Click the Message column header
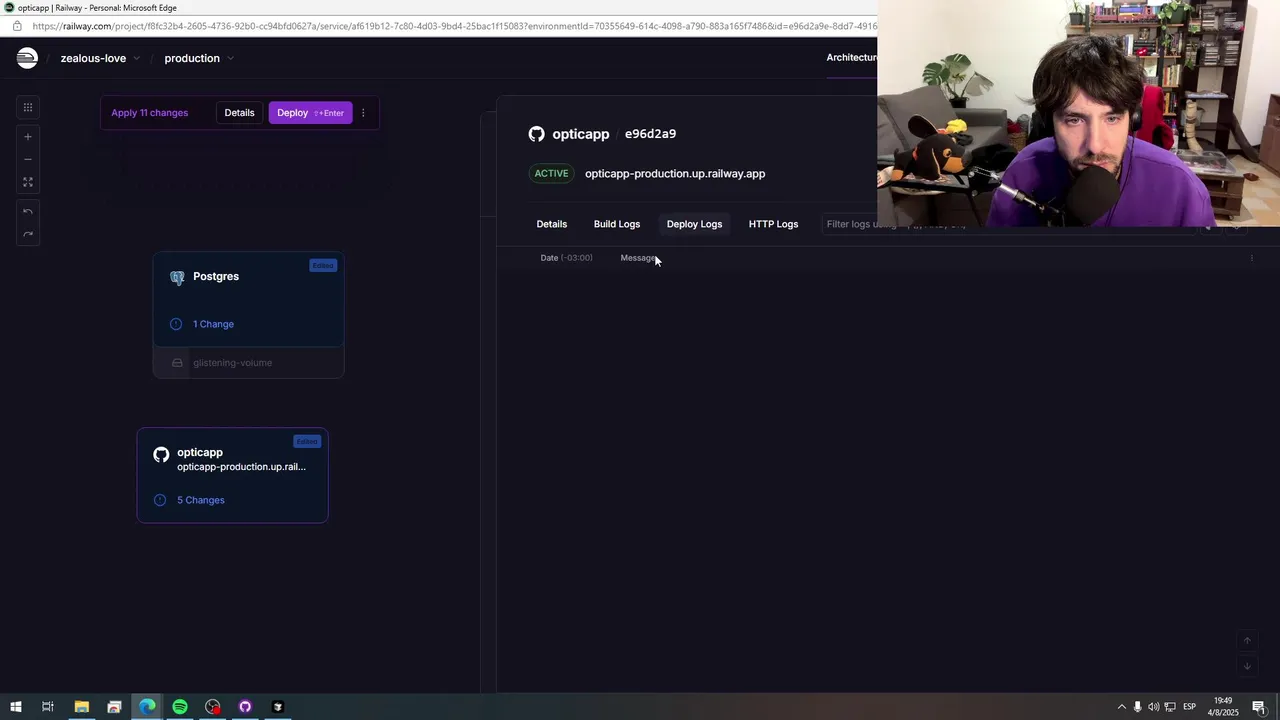The height and width of the screenshot is (720, 1280). (638, 258)
